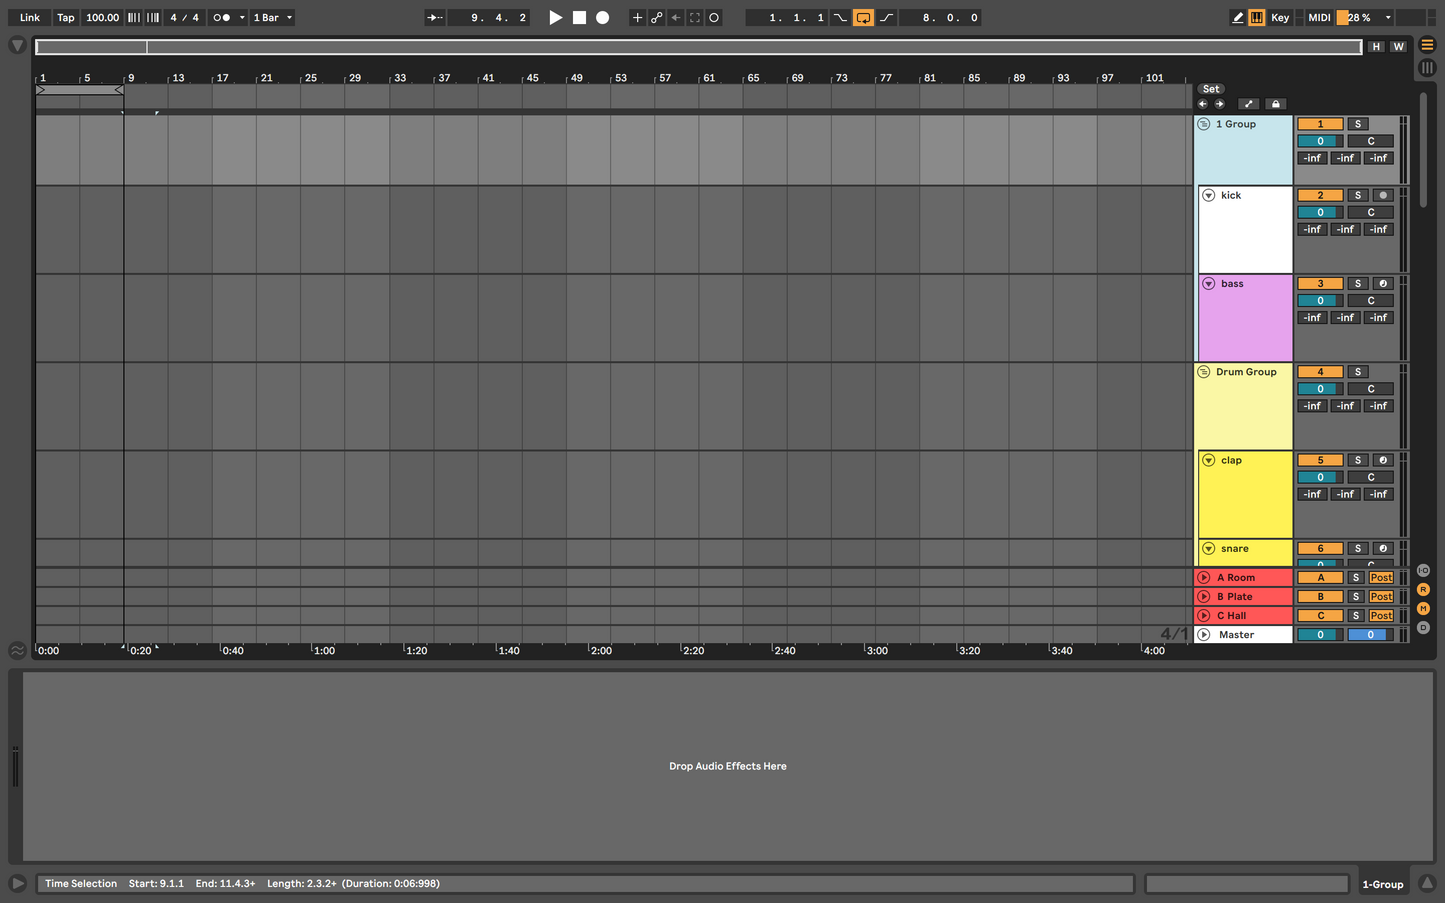Click the Capture MIDI icon

(x=714, y=17)
